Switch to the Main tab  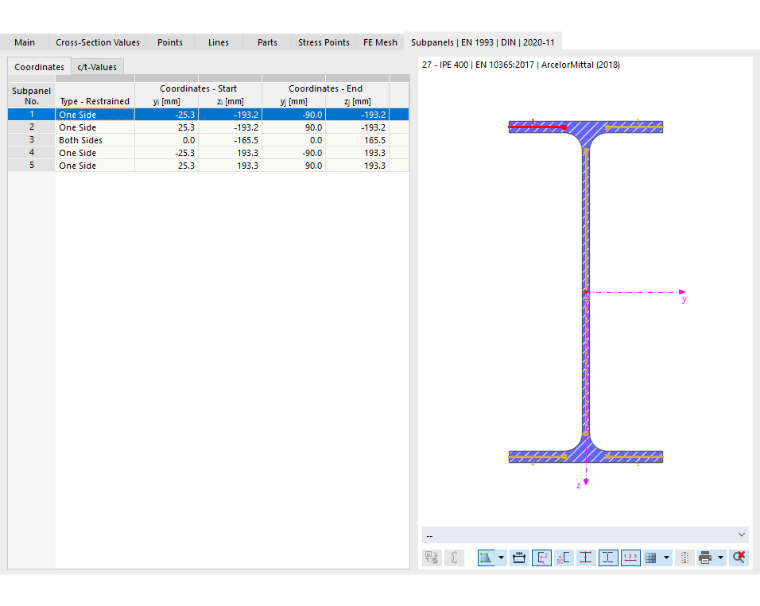click(x=24, y=42)
